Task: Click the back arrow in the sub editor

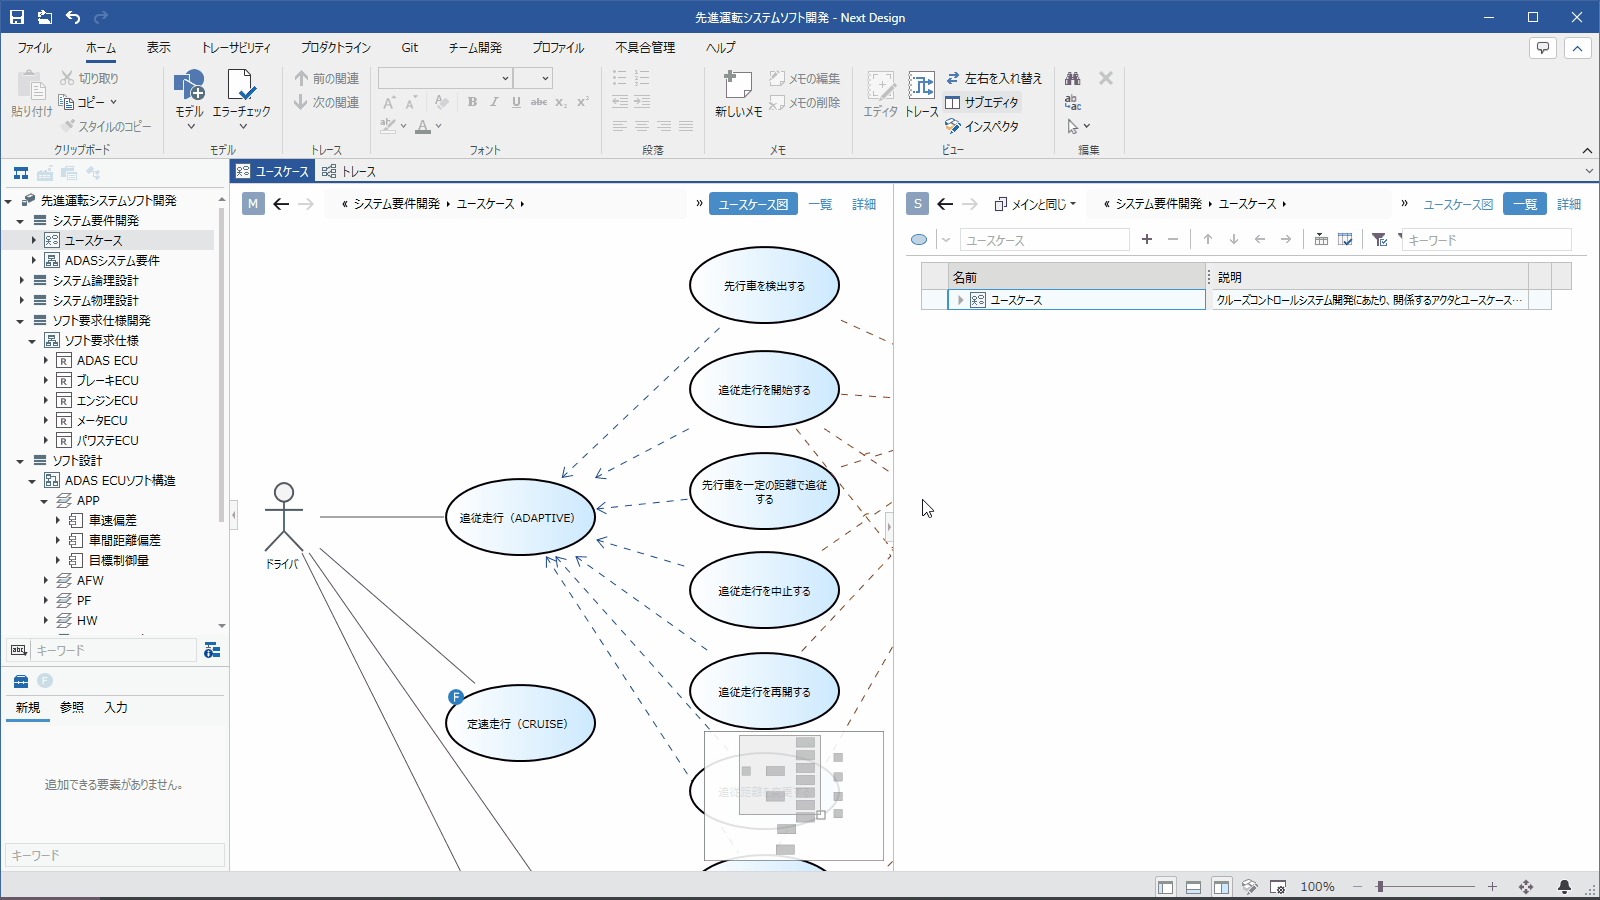Action: pos(945,204)
